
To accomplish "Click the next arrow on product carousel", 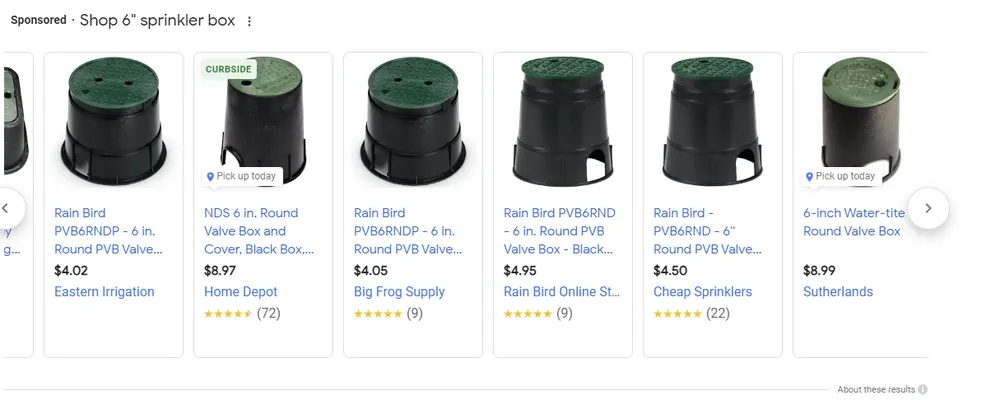I will tap(928, 208).
